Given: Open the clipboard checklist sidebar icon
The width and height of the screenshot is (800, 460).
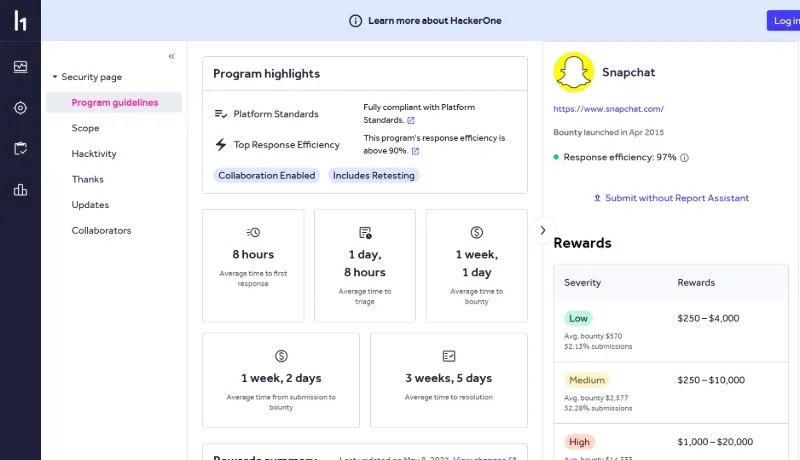Looking at the screenshot, I should [x=20, y=148].
